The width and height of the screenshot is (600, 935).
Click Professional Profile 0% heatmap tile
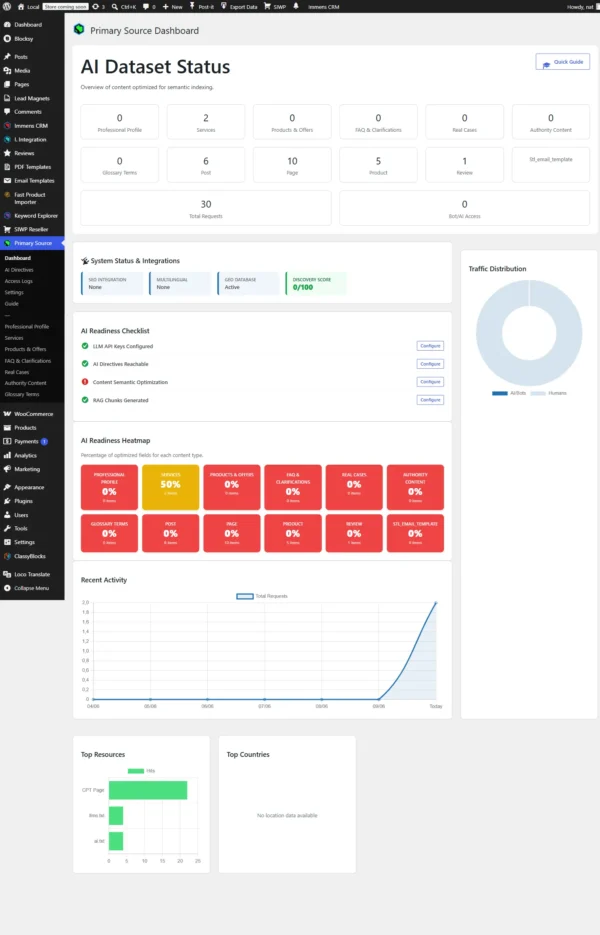click(x=109, y=487)
